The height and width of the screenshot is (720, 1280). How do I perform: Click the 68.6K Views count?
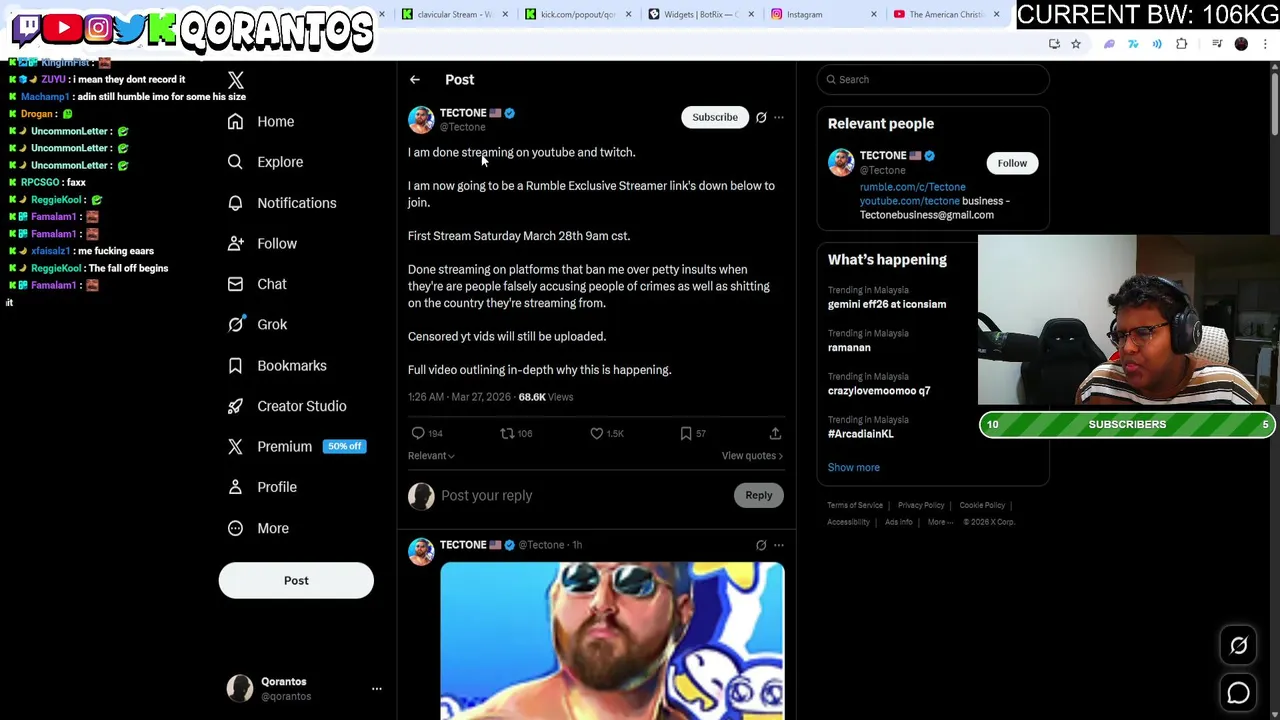click(x=546, y=397)
